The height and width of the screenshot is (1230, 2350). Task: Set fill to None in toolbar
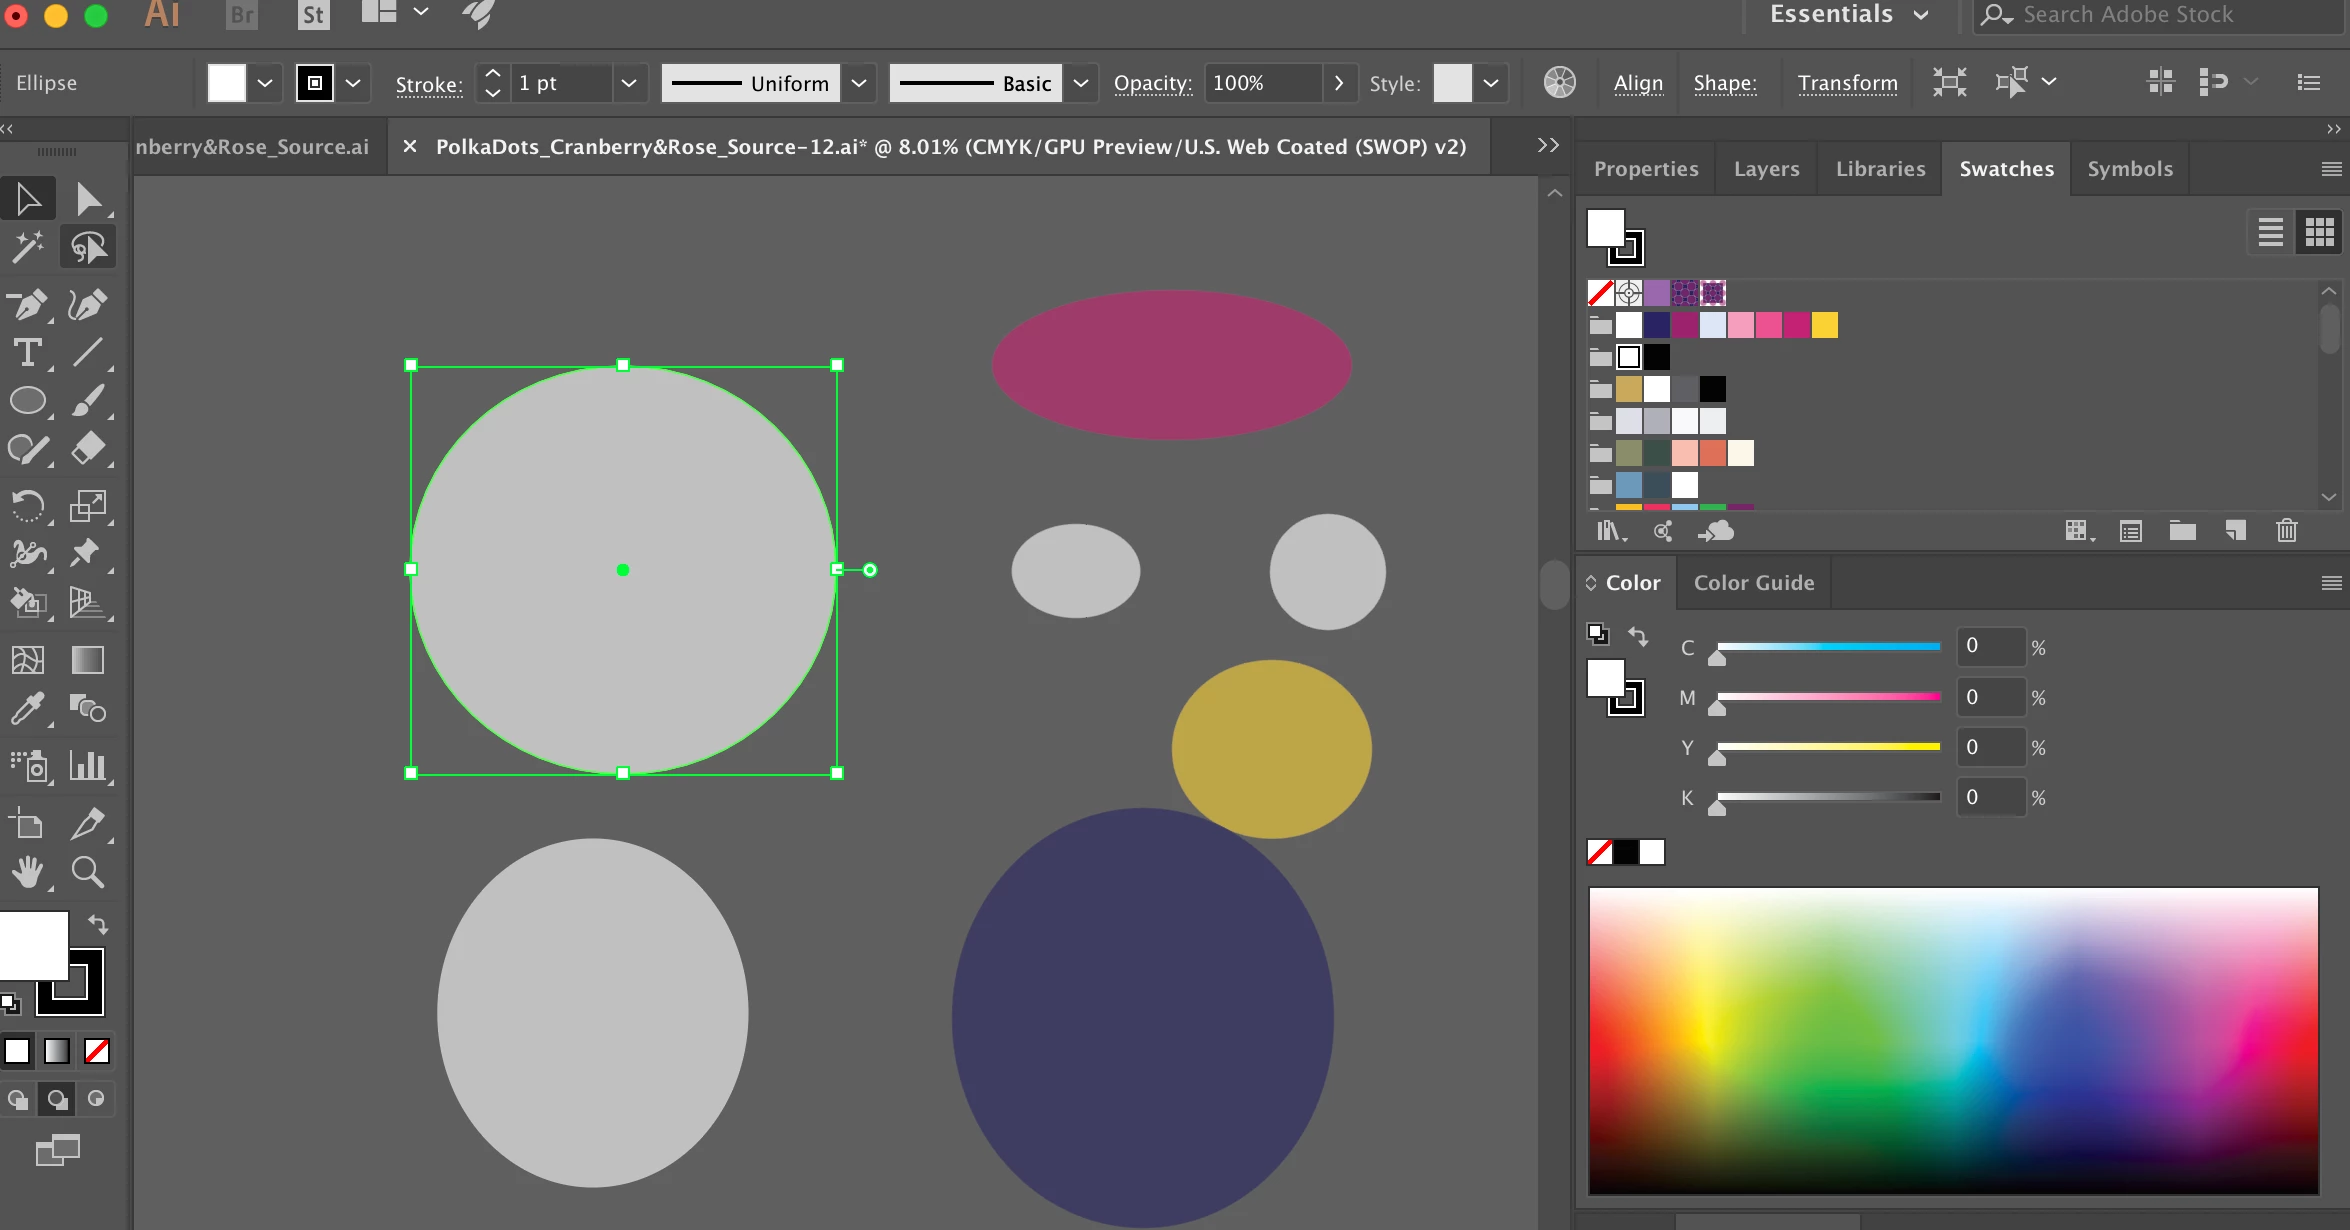click(97, 1051)
